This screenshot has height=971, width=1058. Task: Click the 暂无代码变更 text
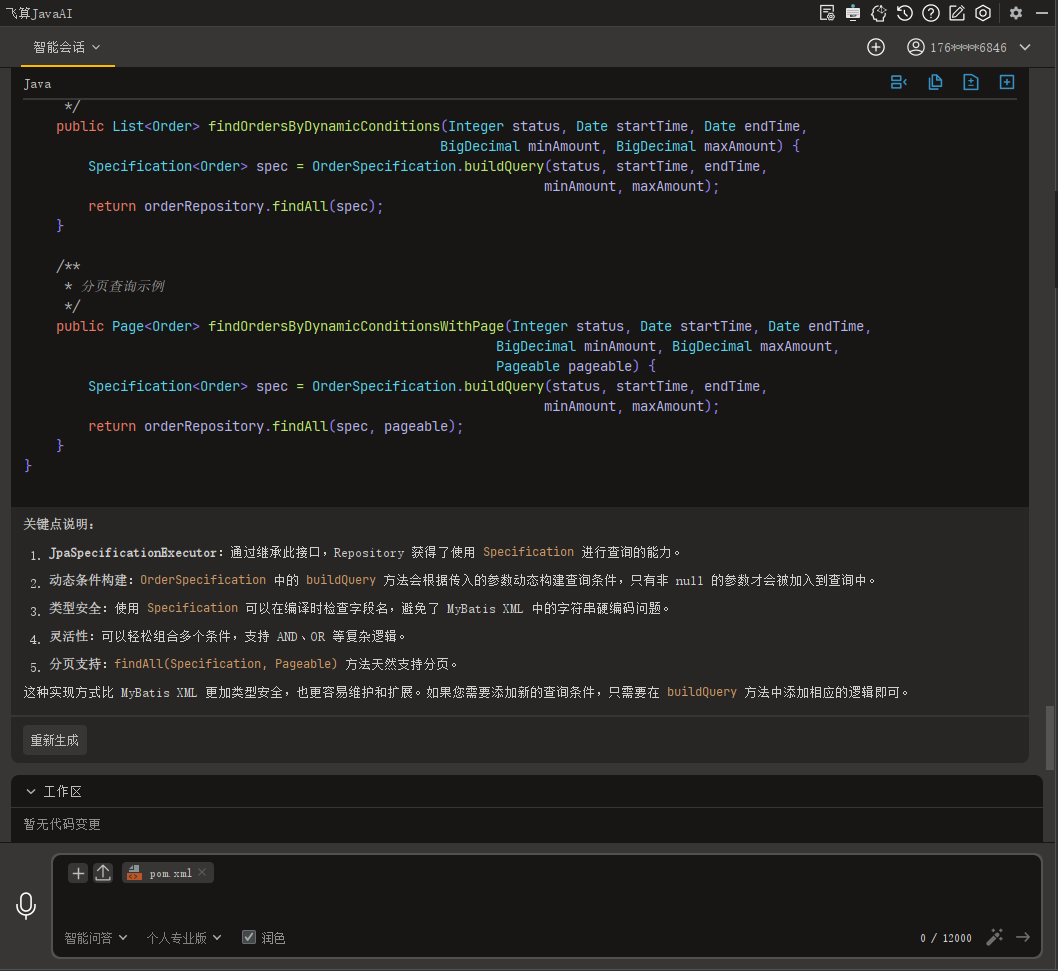pyautogui.click(x=62, y=824)
